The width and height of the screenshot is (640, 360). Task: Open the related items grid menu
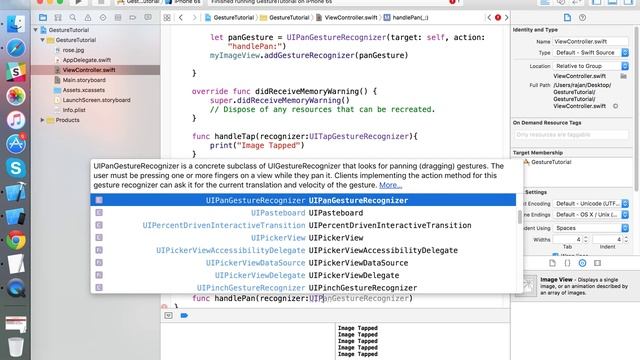[x=167, y=18]
